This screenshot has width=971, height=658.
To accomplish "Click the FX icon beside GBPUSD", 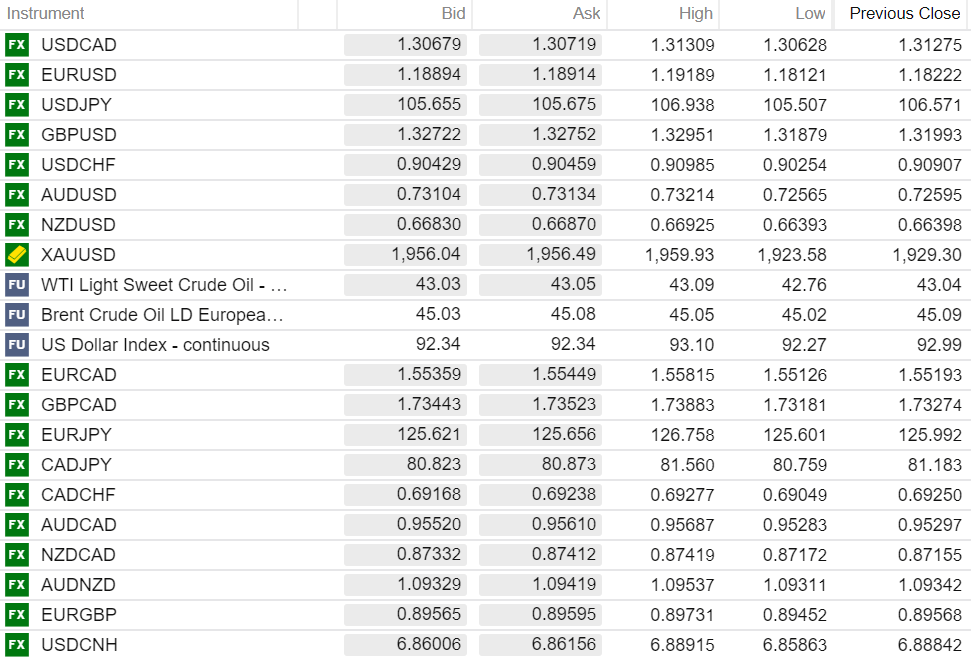I will point(16,135).
